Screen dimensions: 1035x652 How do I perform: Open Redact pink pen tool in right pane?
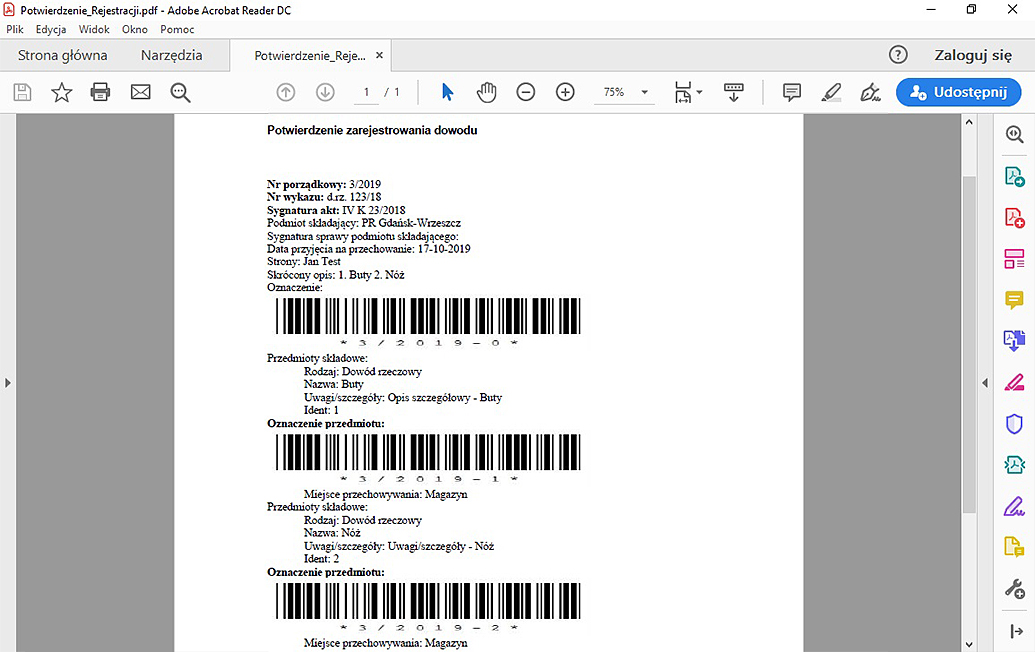click(x=1015, y=383)
